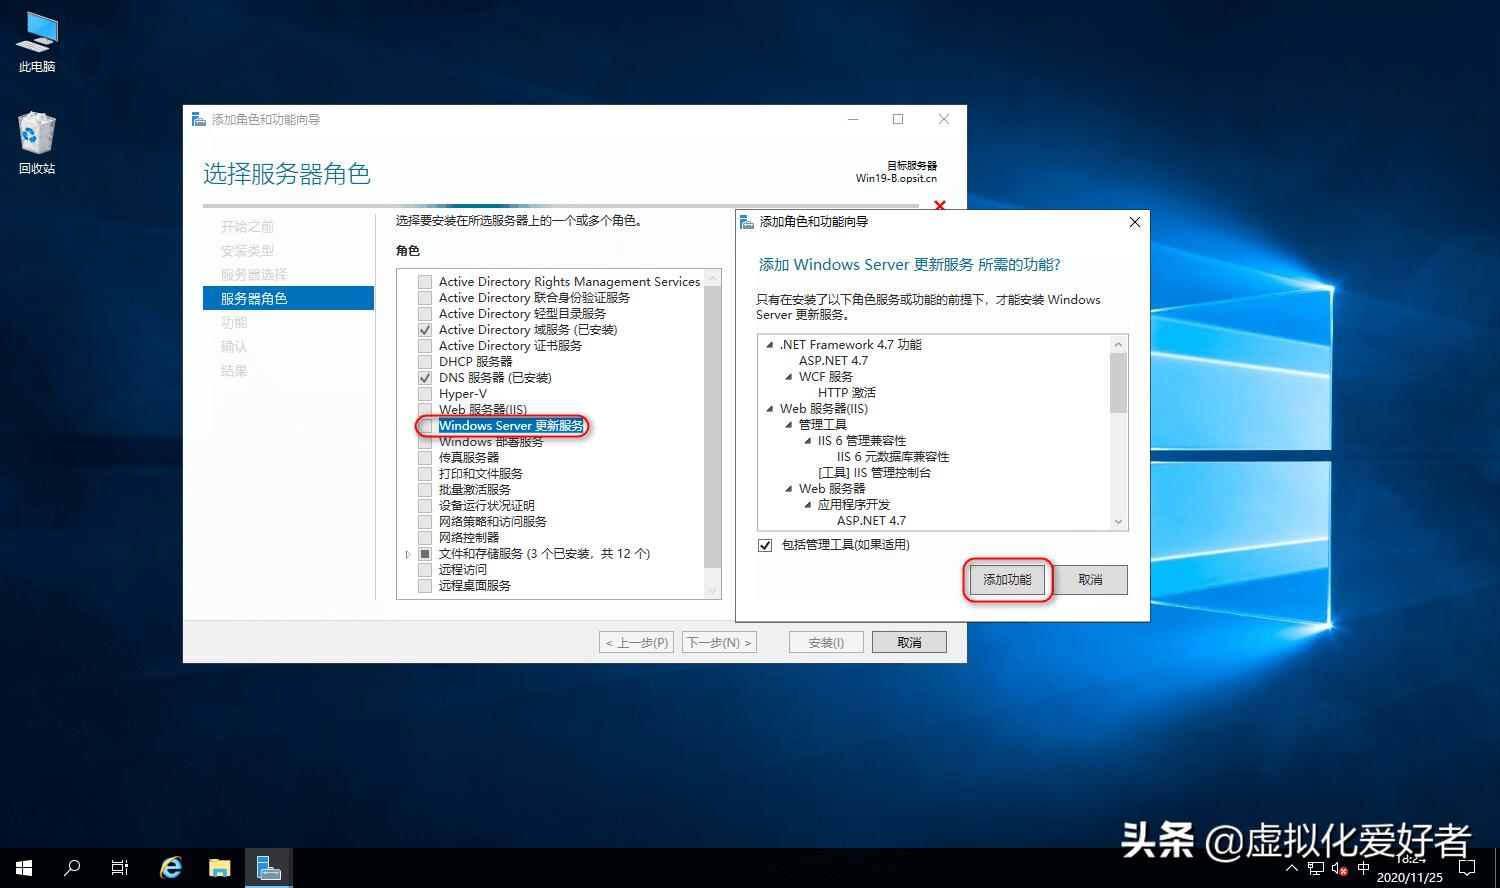Select the 确认 step in the sidebar
This screenshot has height=888, width=1500.
click(x=233, y=346)
